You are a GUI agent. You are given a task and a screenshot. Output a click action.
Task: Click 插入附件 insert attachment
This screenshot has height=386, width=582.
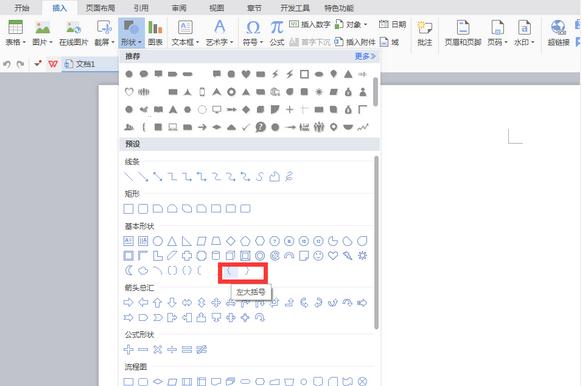coord(355,42)
